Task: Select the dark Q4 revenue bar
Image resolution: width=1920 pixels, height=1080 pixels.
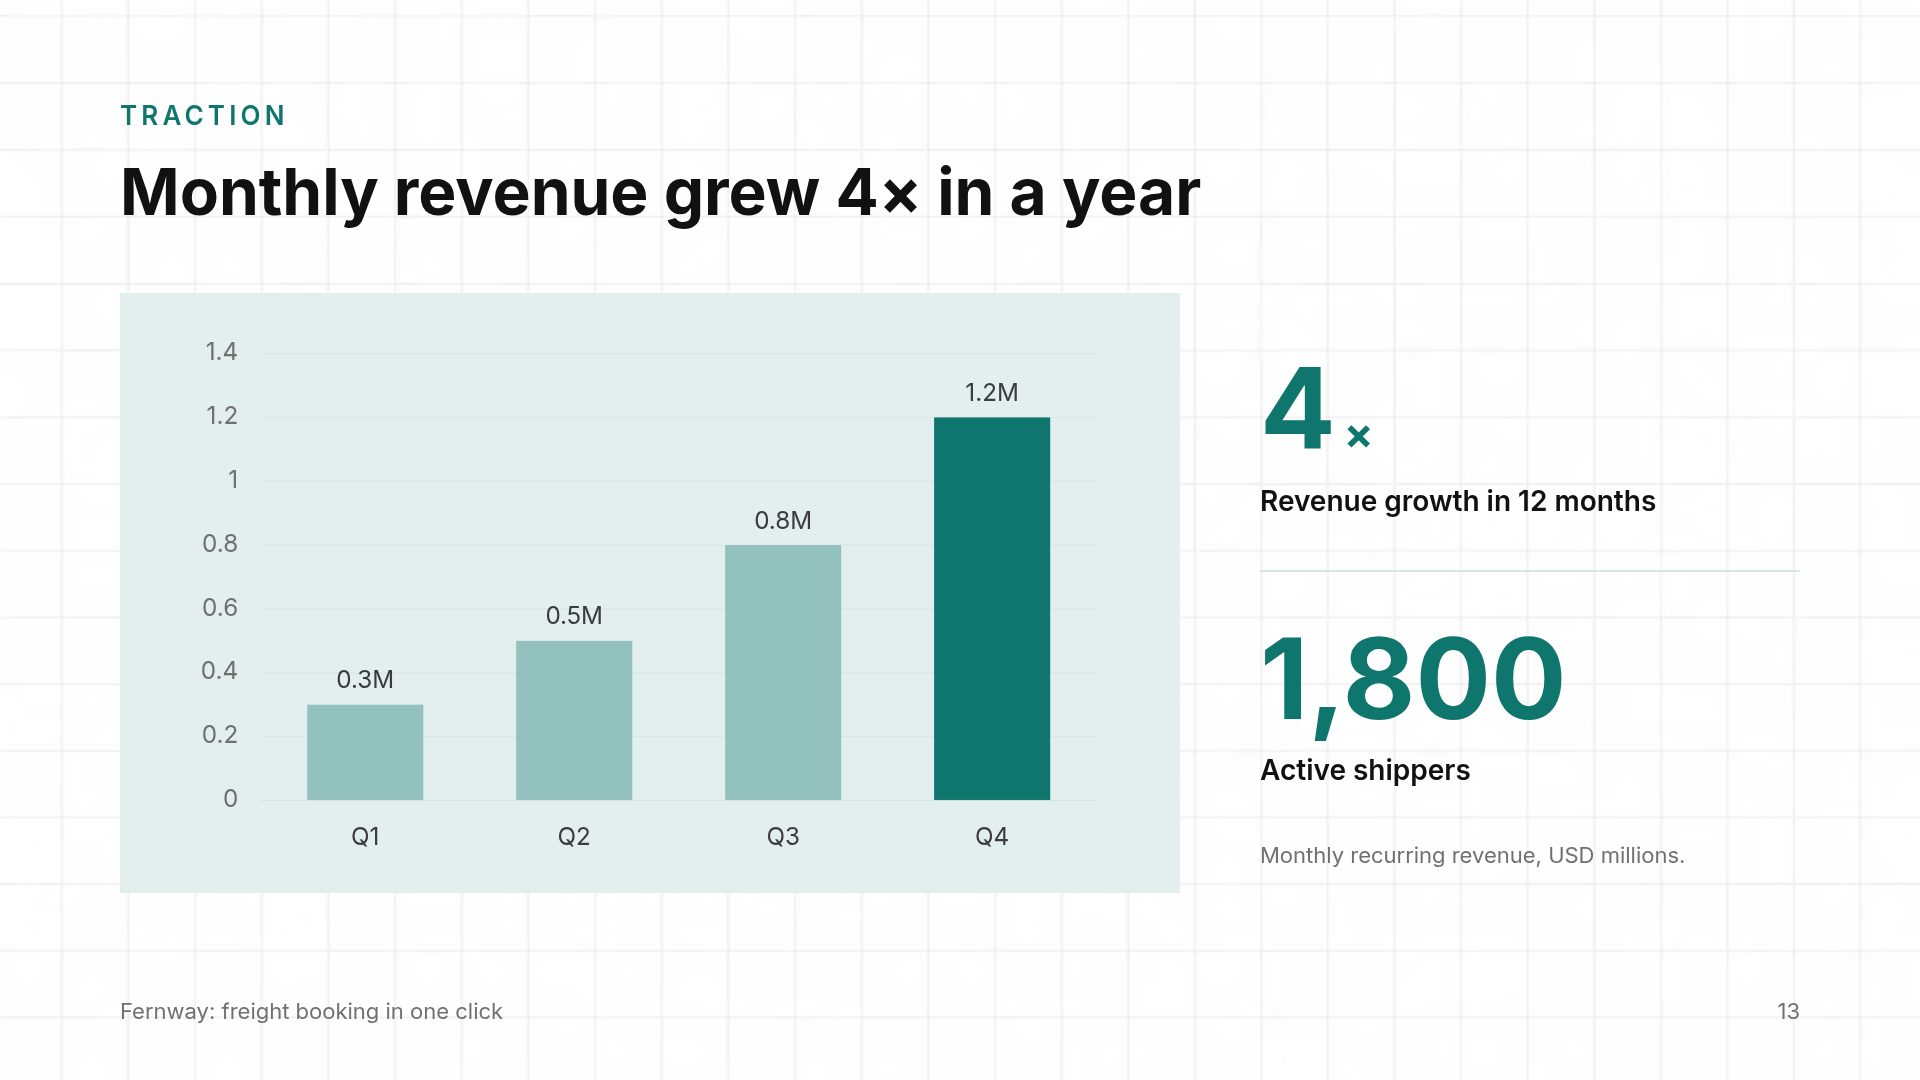Action: [x=992, y=608]
